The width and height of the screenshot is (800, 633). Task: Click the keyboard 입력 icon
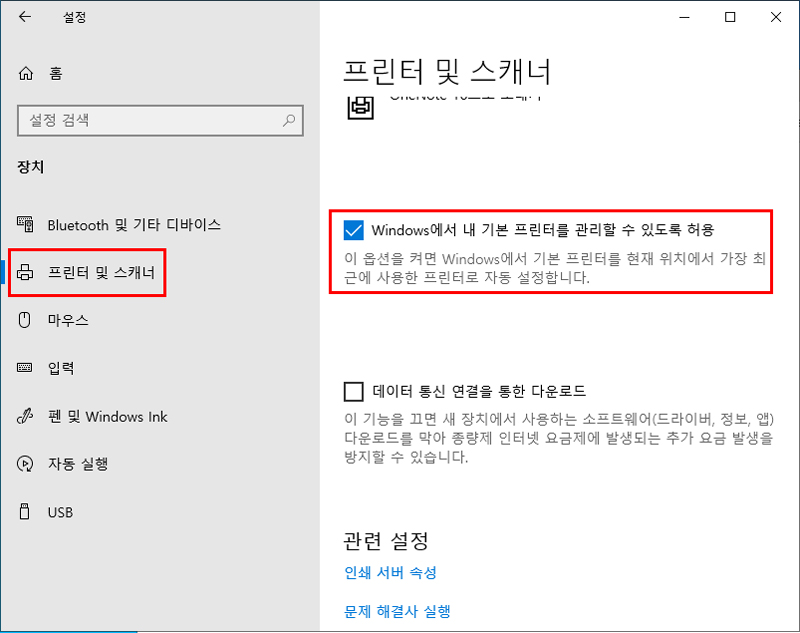[x=24, y=368]
